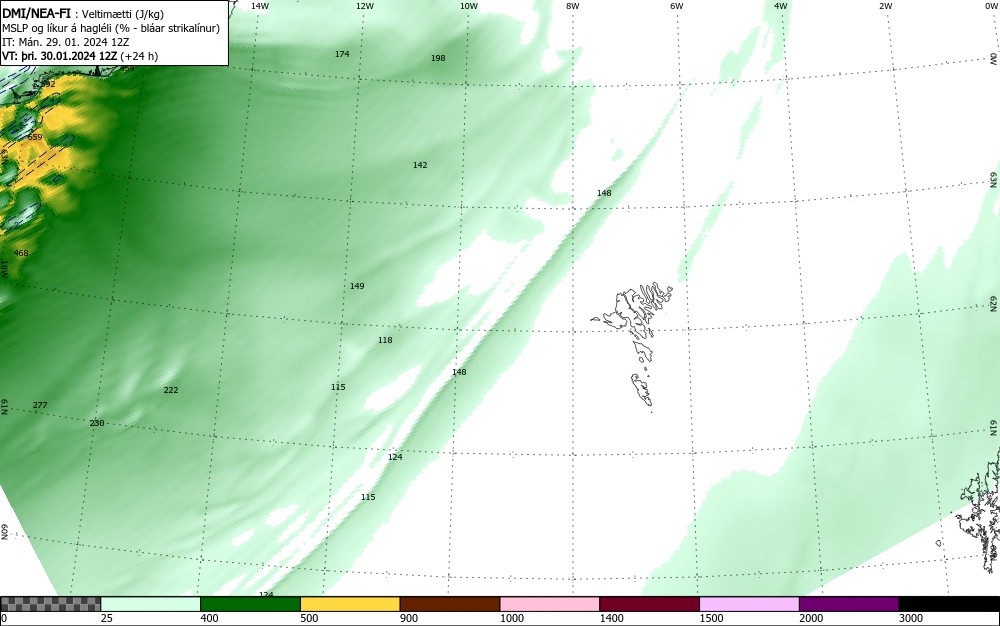Click the map value '468'
The image size is (1000, 626).
[x=21, y=253]
